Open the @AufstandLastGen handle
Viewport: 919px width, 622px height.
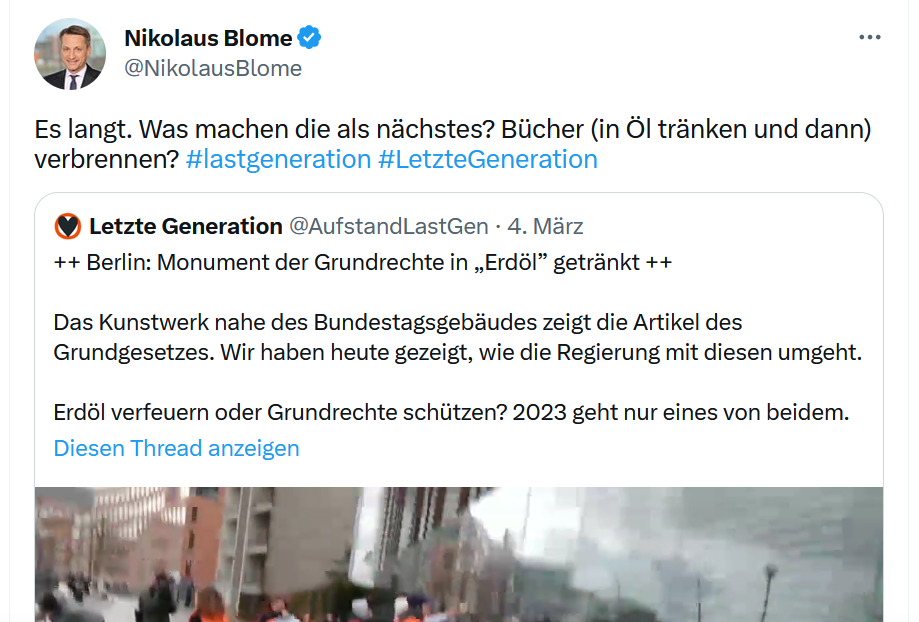pos(389,226)
